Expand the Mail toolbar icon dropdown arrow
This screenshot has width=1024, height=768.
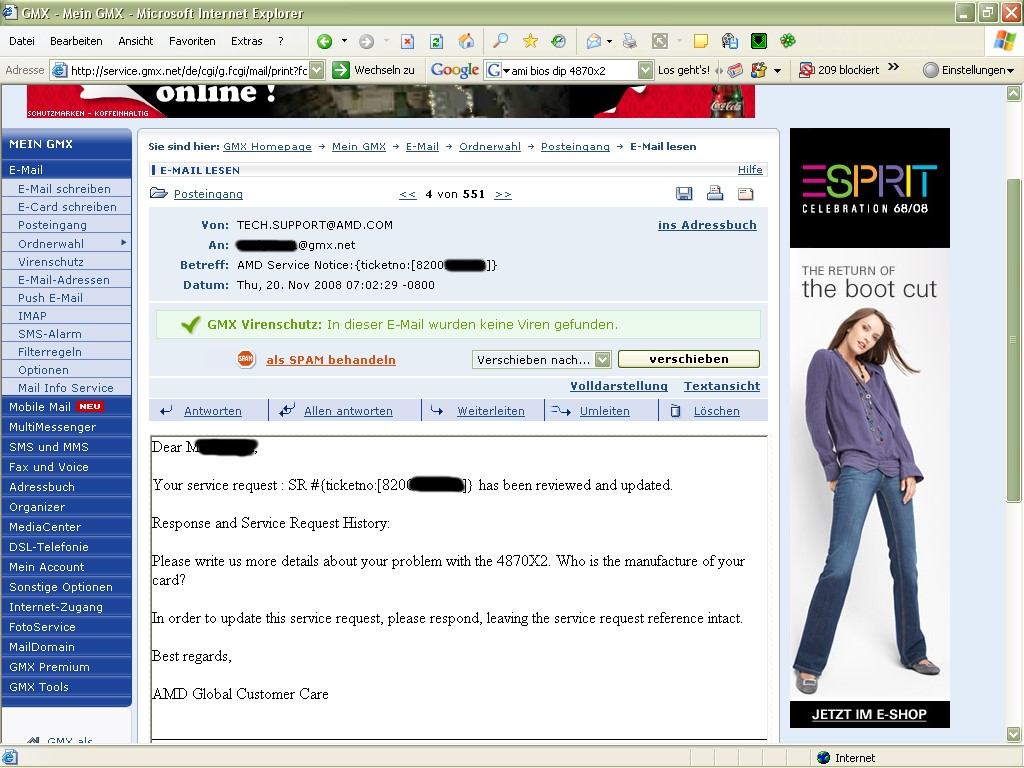(609, 41)
